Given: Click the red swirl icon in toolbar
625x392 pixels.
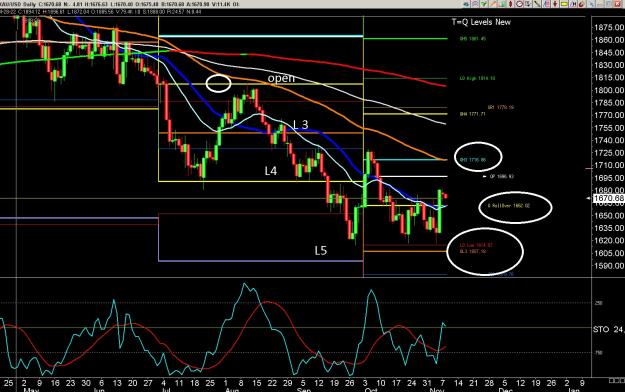Looking at the screenshot, I should tap(582, 4).
